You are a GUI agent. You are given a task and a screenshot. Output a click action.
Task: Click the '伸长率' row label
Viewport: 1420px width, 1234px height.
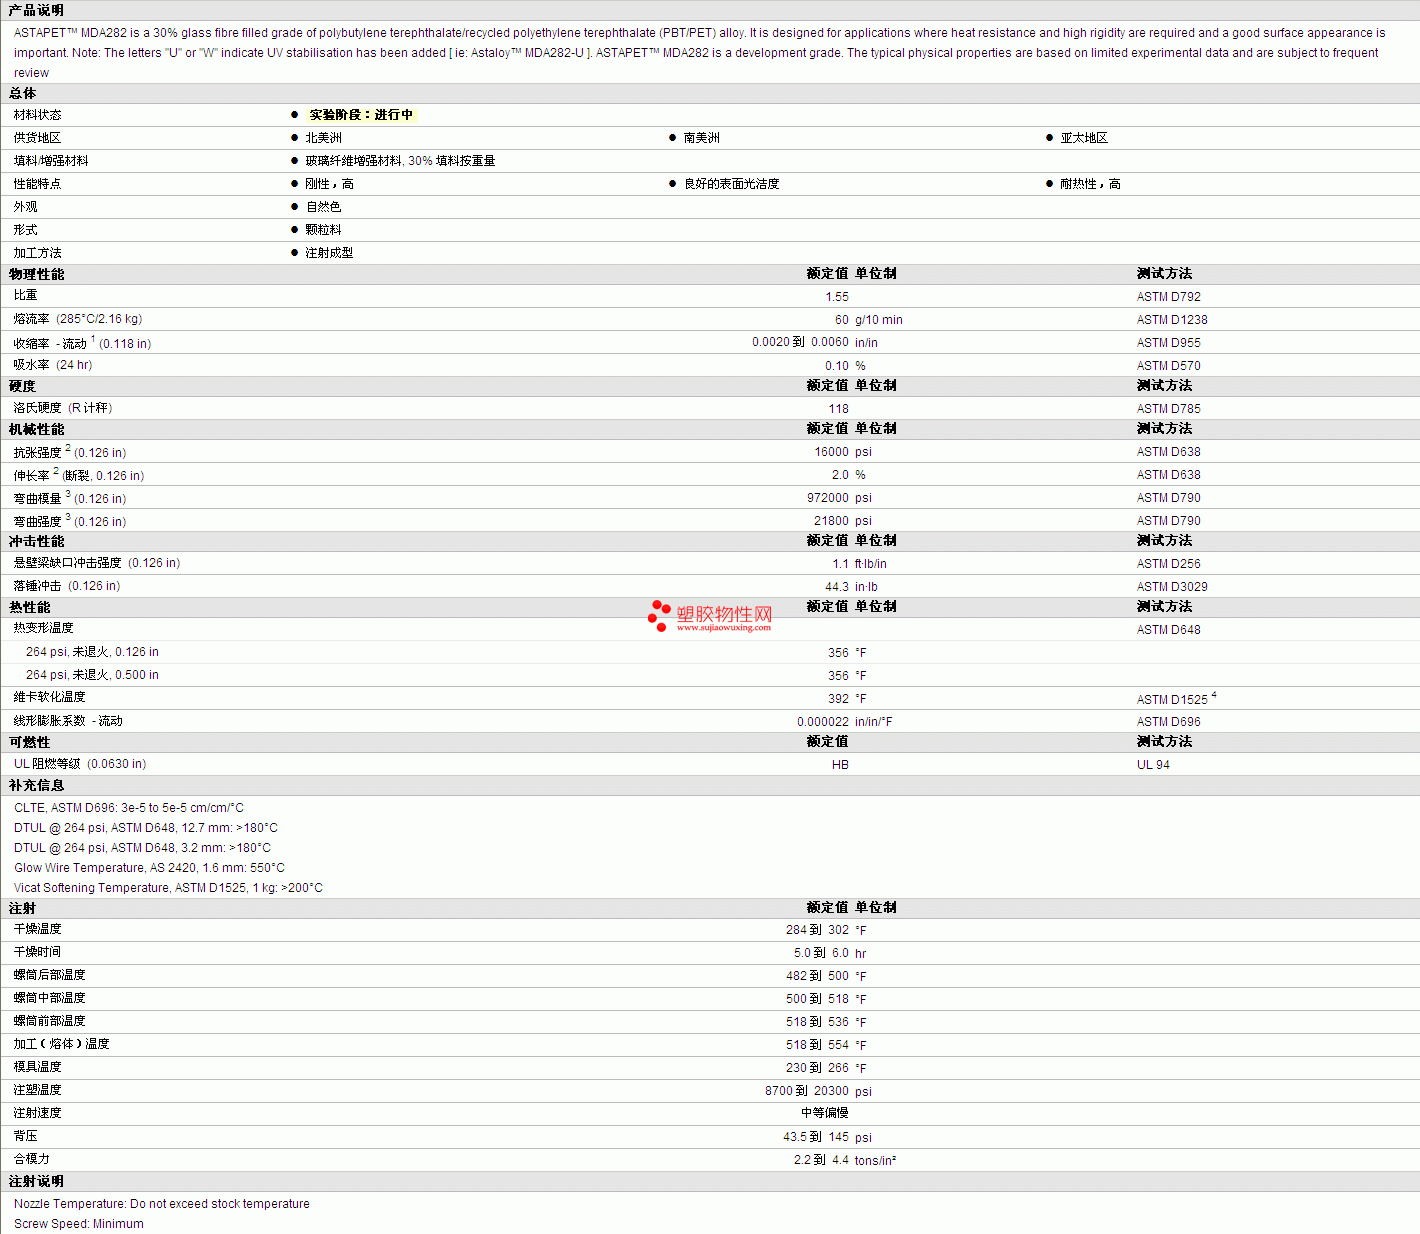(x=31, y=476)
